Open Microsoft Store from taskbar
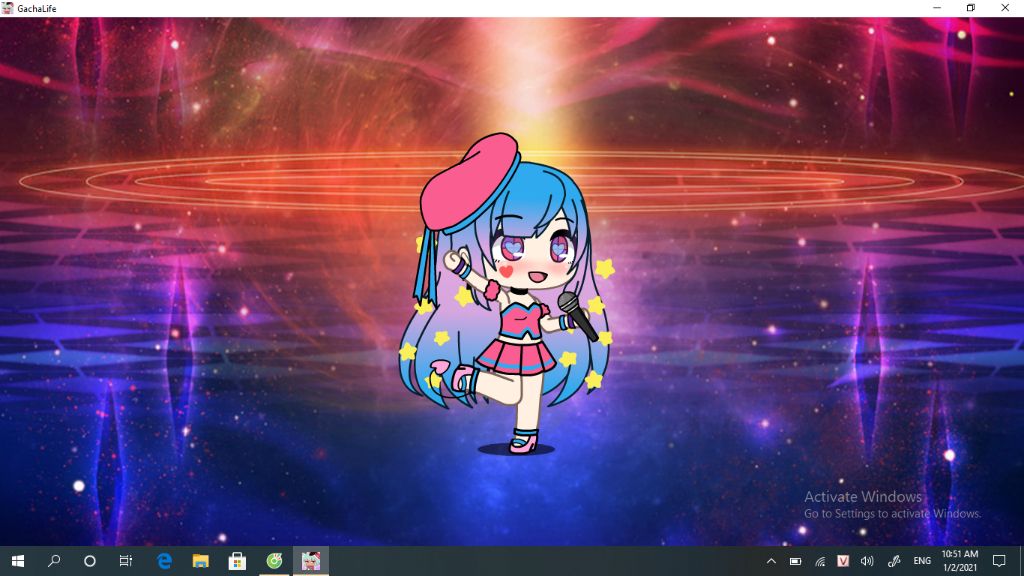Viewport: 1024px width, 576px height. (x=237, y=561)
